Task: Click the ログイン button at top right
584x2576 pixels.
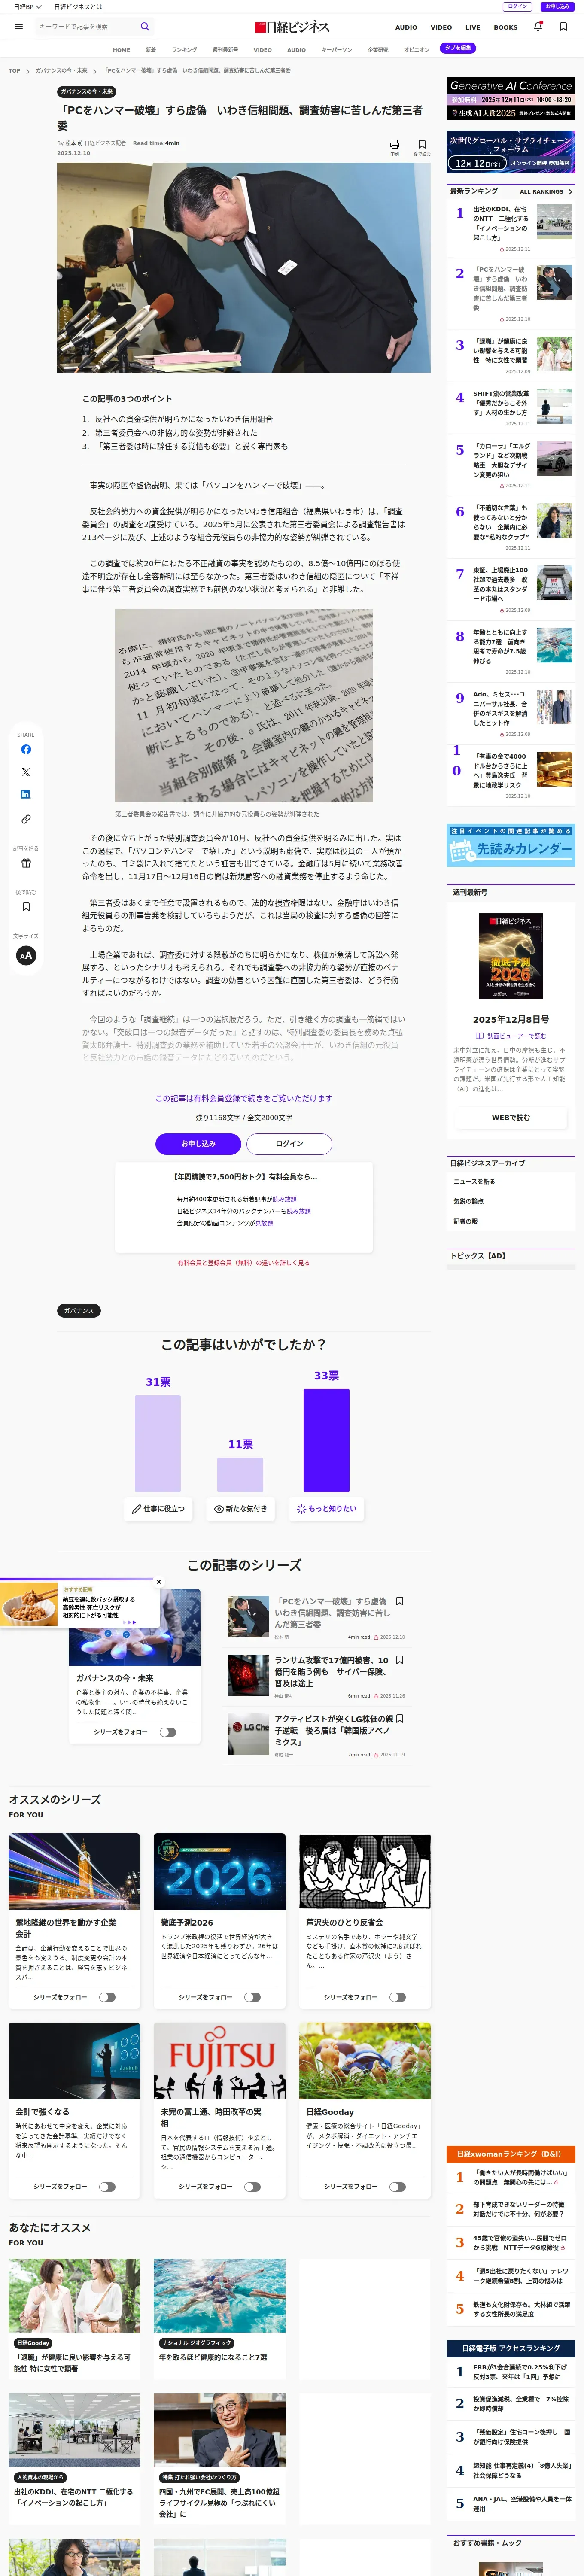Action: coord(517,7)
